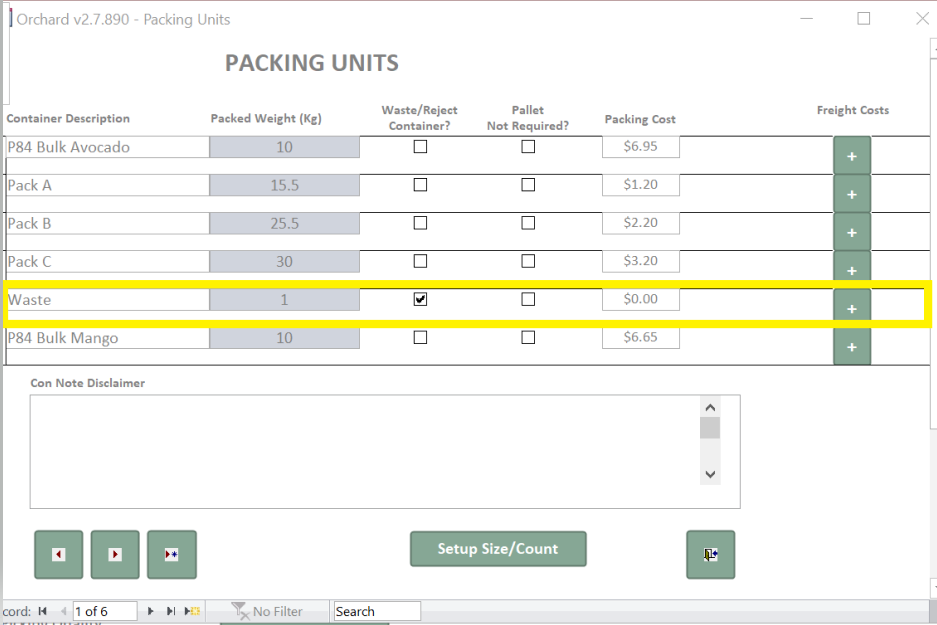
Task: Click the Search box in record bar
Action: click(377, 611)
